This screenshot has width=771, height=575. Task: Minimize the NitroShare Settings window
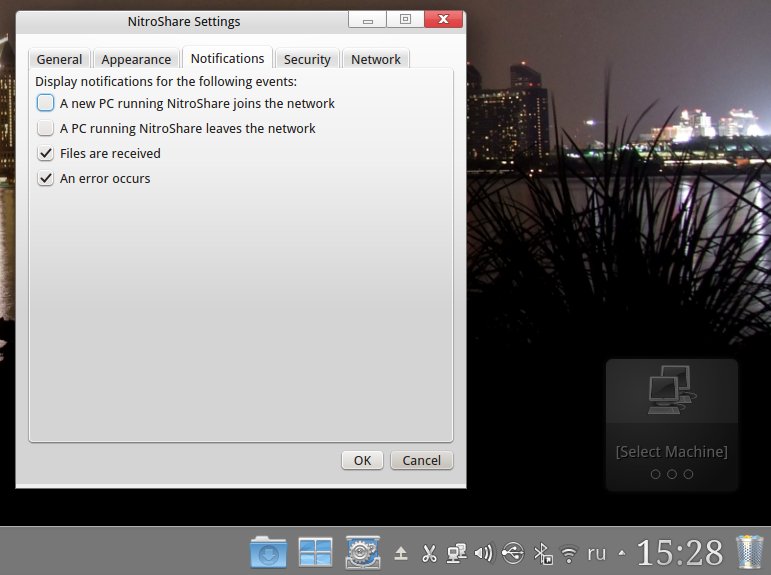coord(367,20)
